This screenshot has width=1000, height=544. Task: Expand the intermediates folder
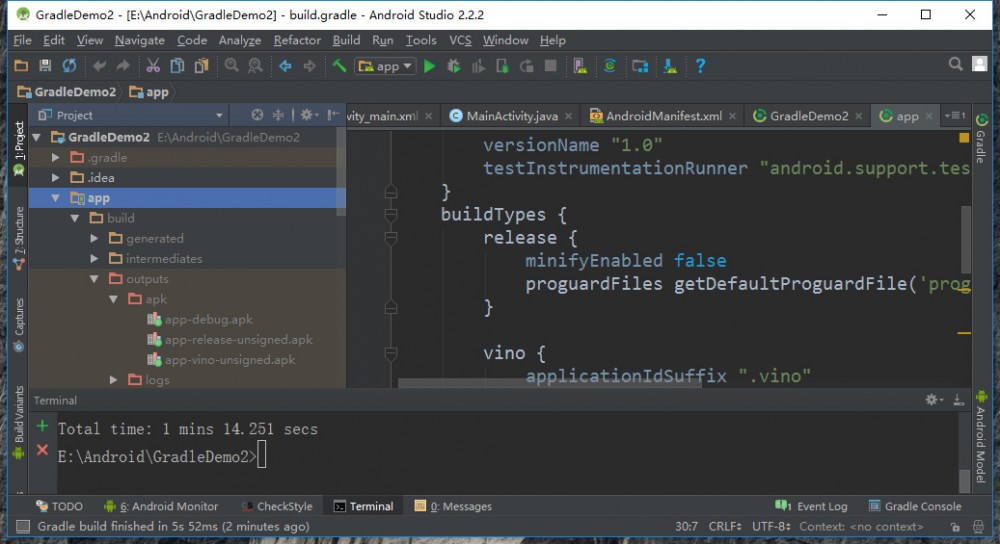tap(94, 258)
